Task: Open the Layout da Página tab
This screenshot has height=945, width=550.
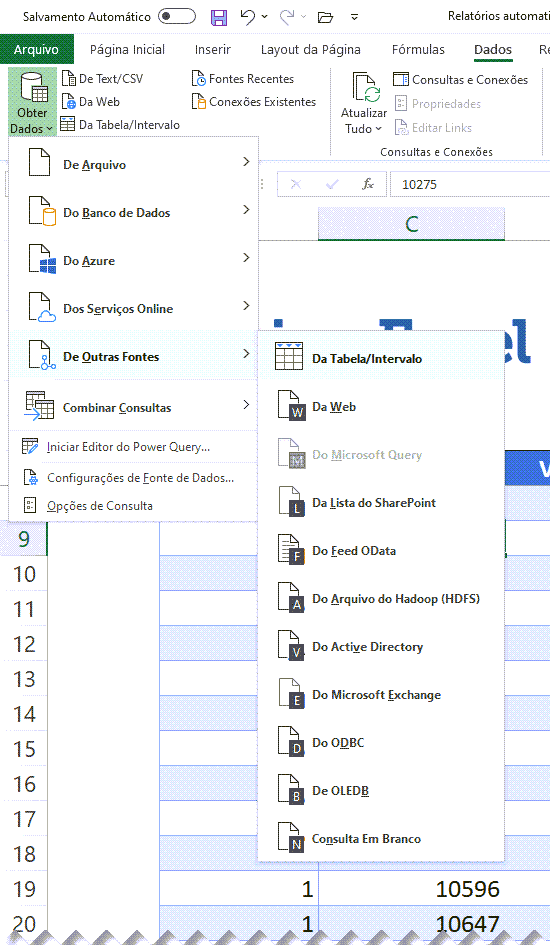Action: point(310,49)
